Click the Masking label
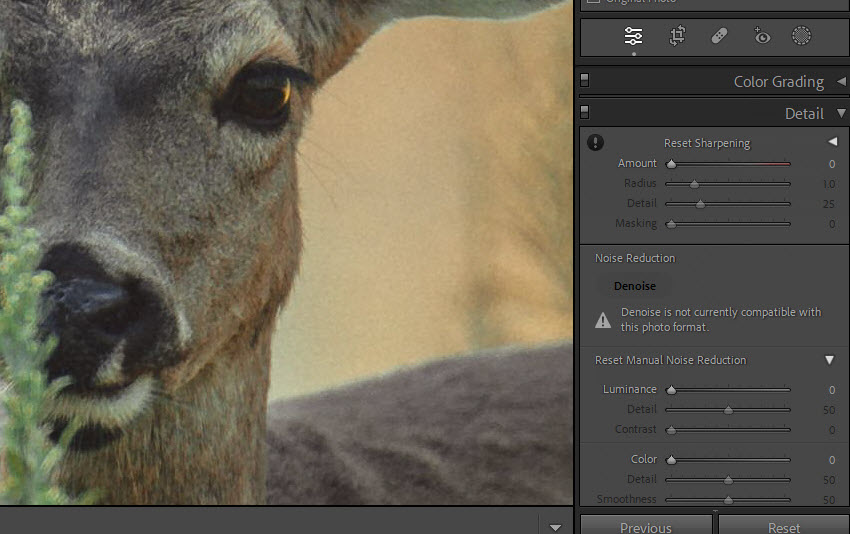This screenshot has width=850, height=534. [x=635, y=223]
